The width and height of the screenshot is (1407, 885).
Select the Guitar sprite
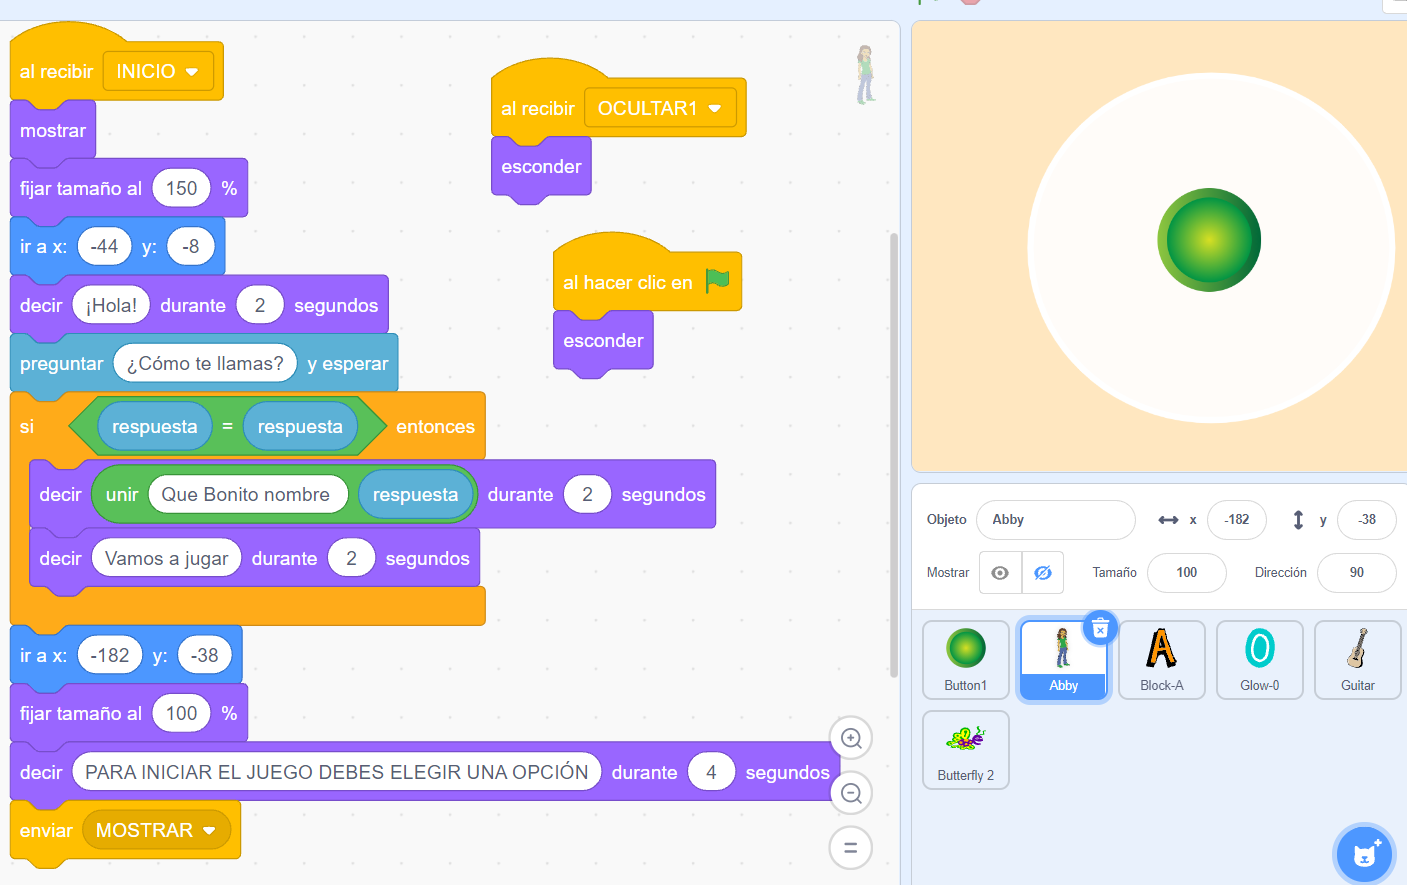(x=1357, y=659)
